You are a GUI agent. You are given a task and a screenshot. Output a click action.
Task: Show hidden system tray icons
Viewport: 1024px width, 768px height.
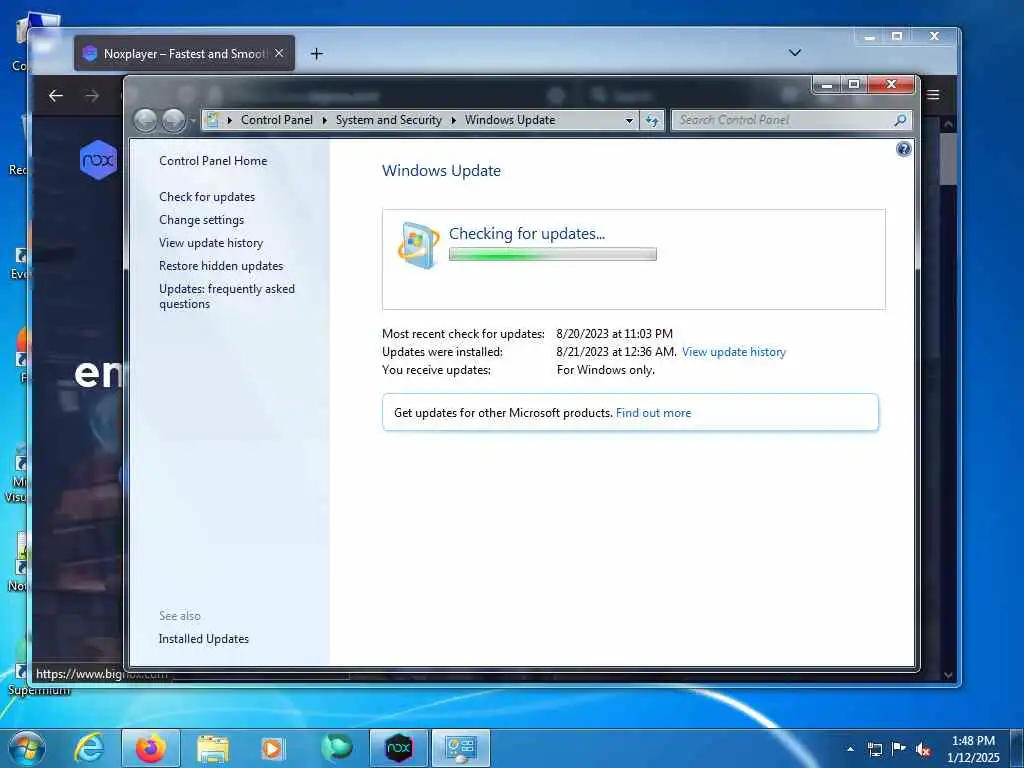850,749
